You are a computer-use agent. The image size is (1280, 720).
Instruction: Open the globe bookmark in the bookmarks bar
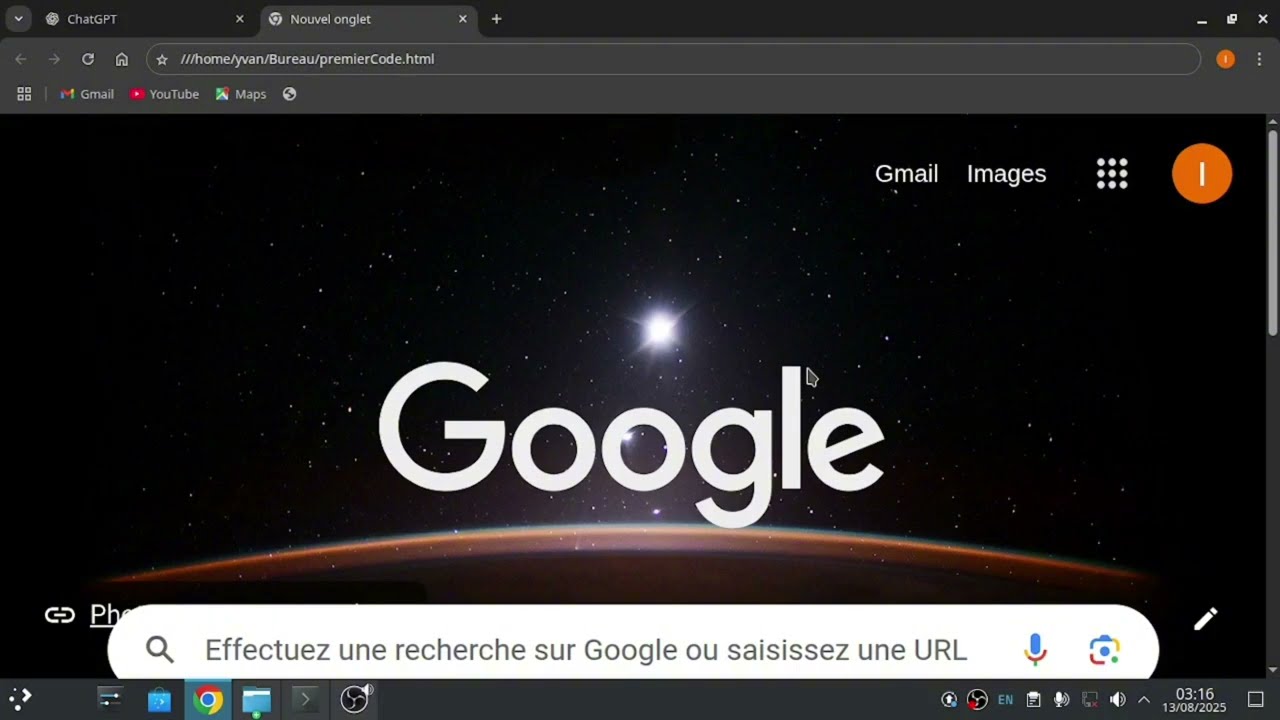point(289,94)
